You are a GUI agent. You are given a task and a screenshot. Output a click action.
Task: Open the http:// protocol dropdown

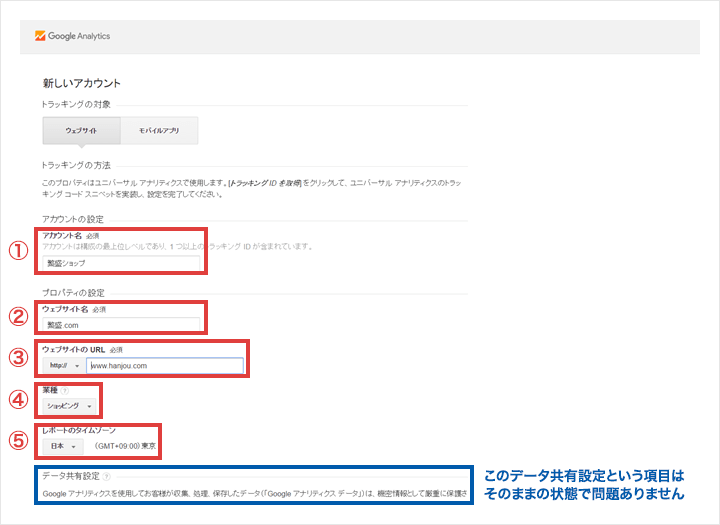click(x=63, y=366)
